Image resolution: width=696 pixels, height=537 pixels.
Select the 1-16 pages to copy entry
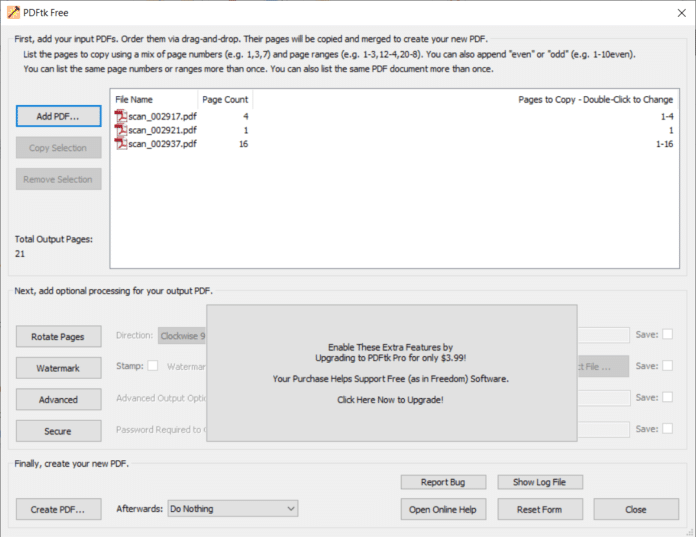(664, 144)
